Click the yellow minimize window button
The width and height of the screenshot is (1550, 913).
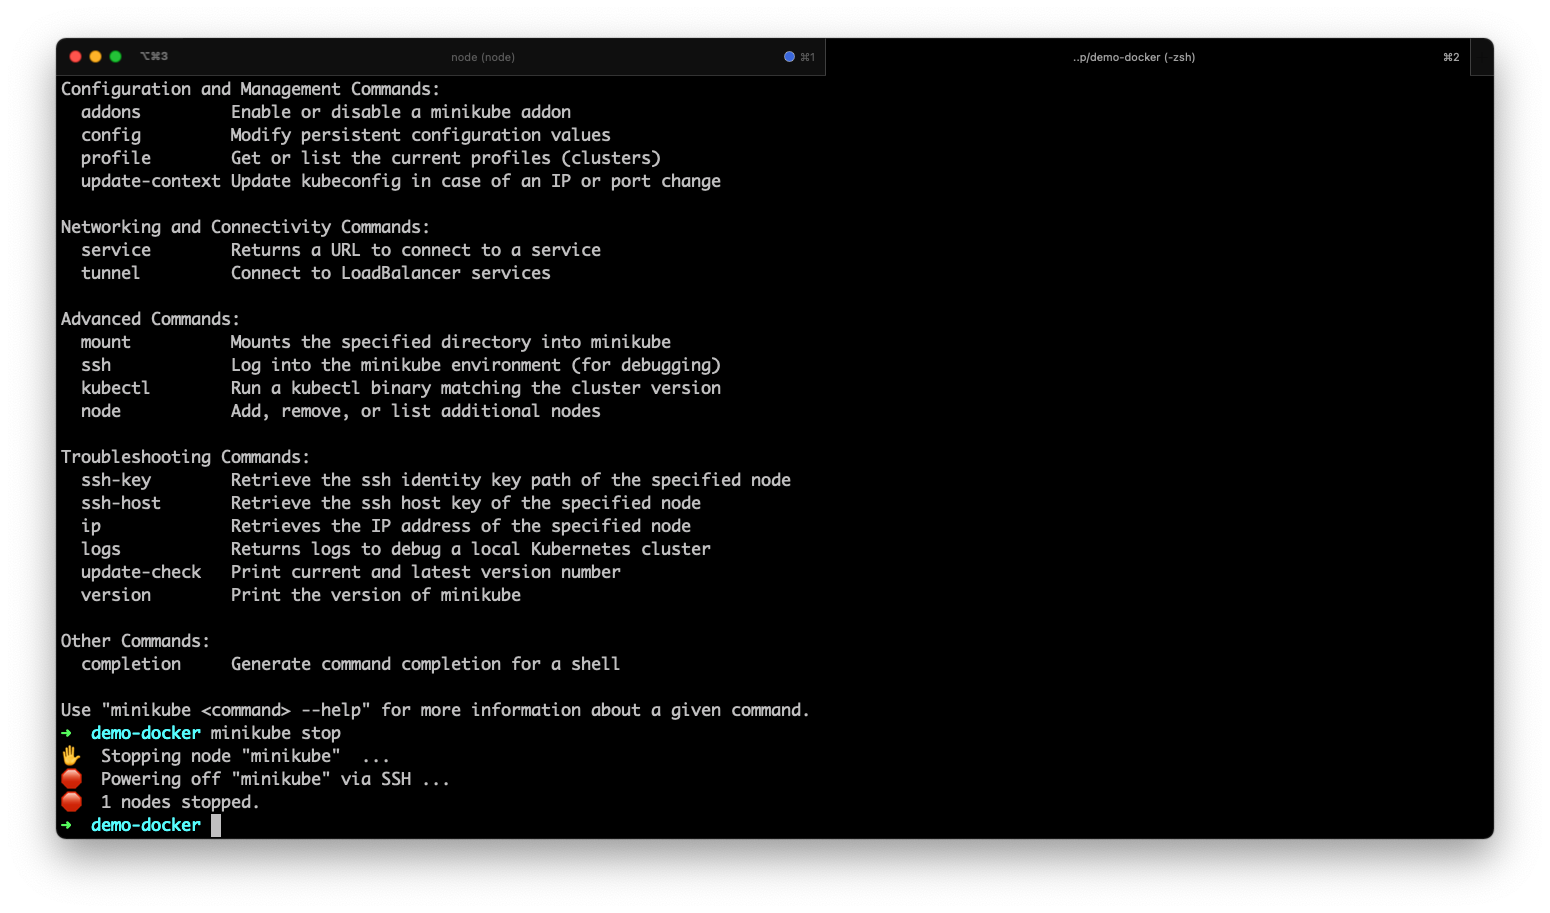click(x=95, y=57)
